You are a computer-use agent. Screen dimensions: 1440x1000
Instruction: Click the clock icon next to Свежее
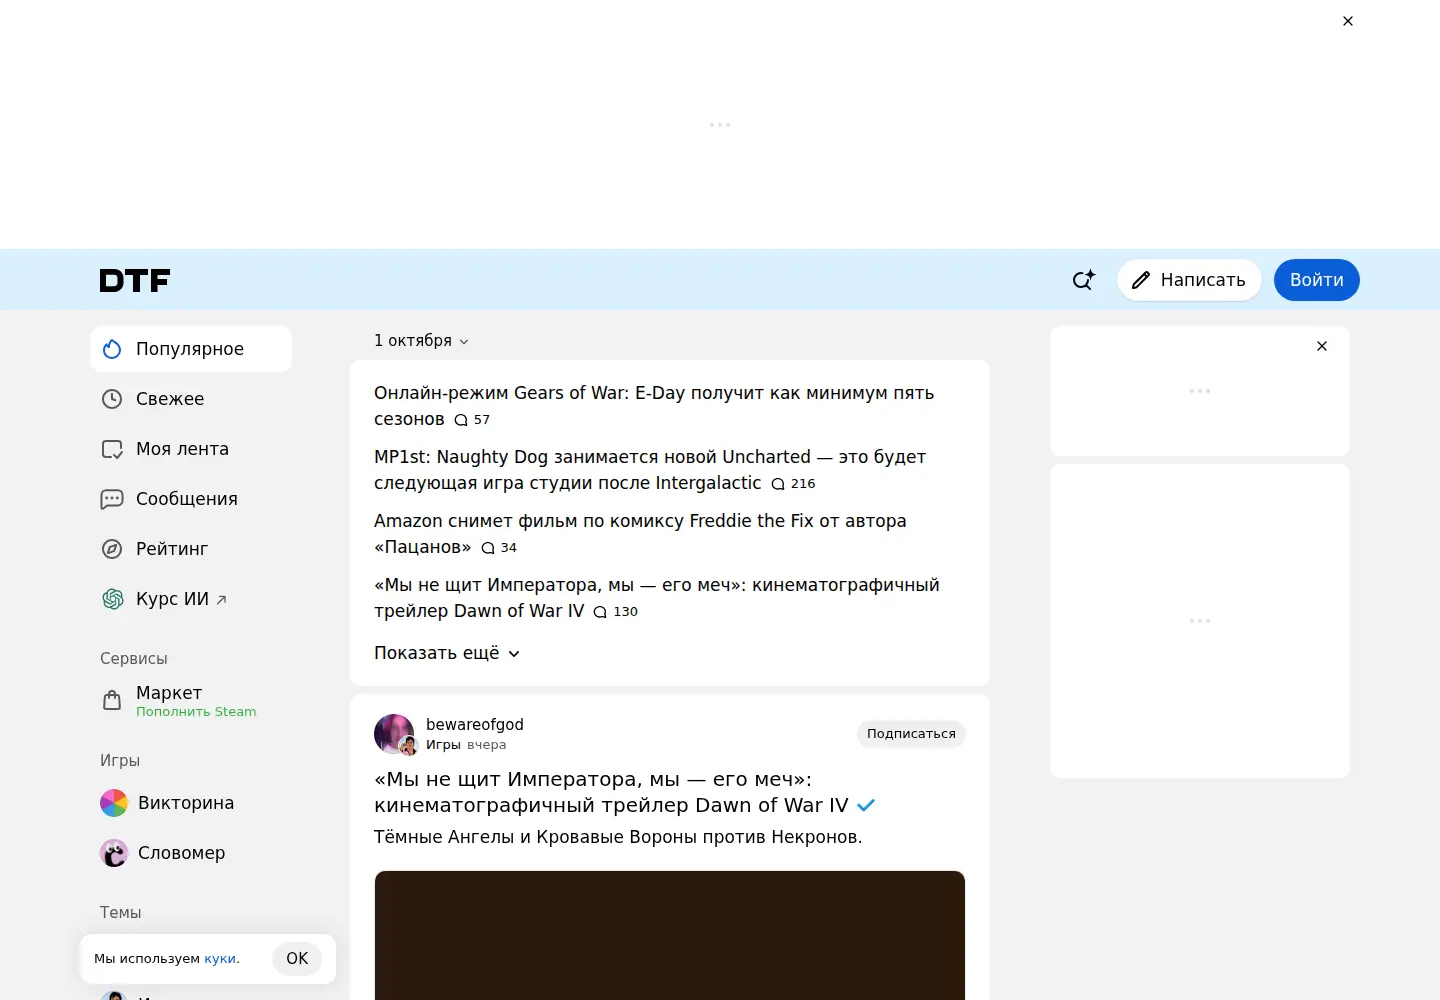pyautogui.click(x=112, y=399)
